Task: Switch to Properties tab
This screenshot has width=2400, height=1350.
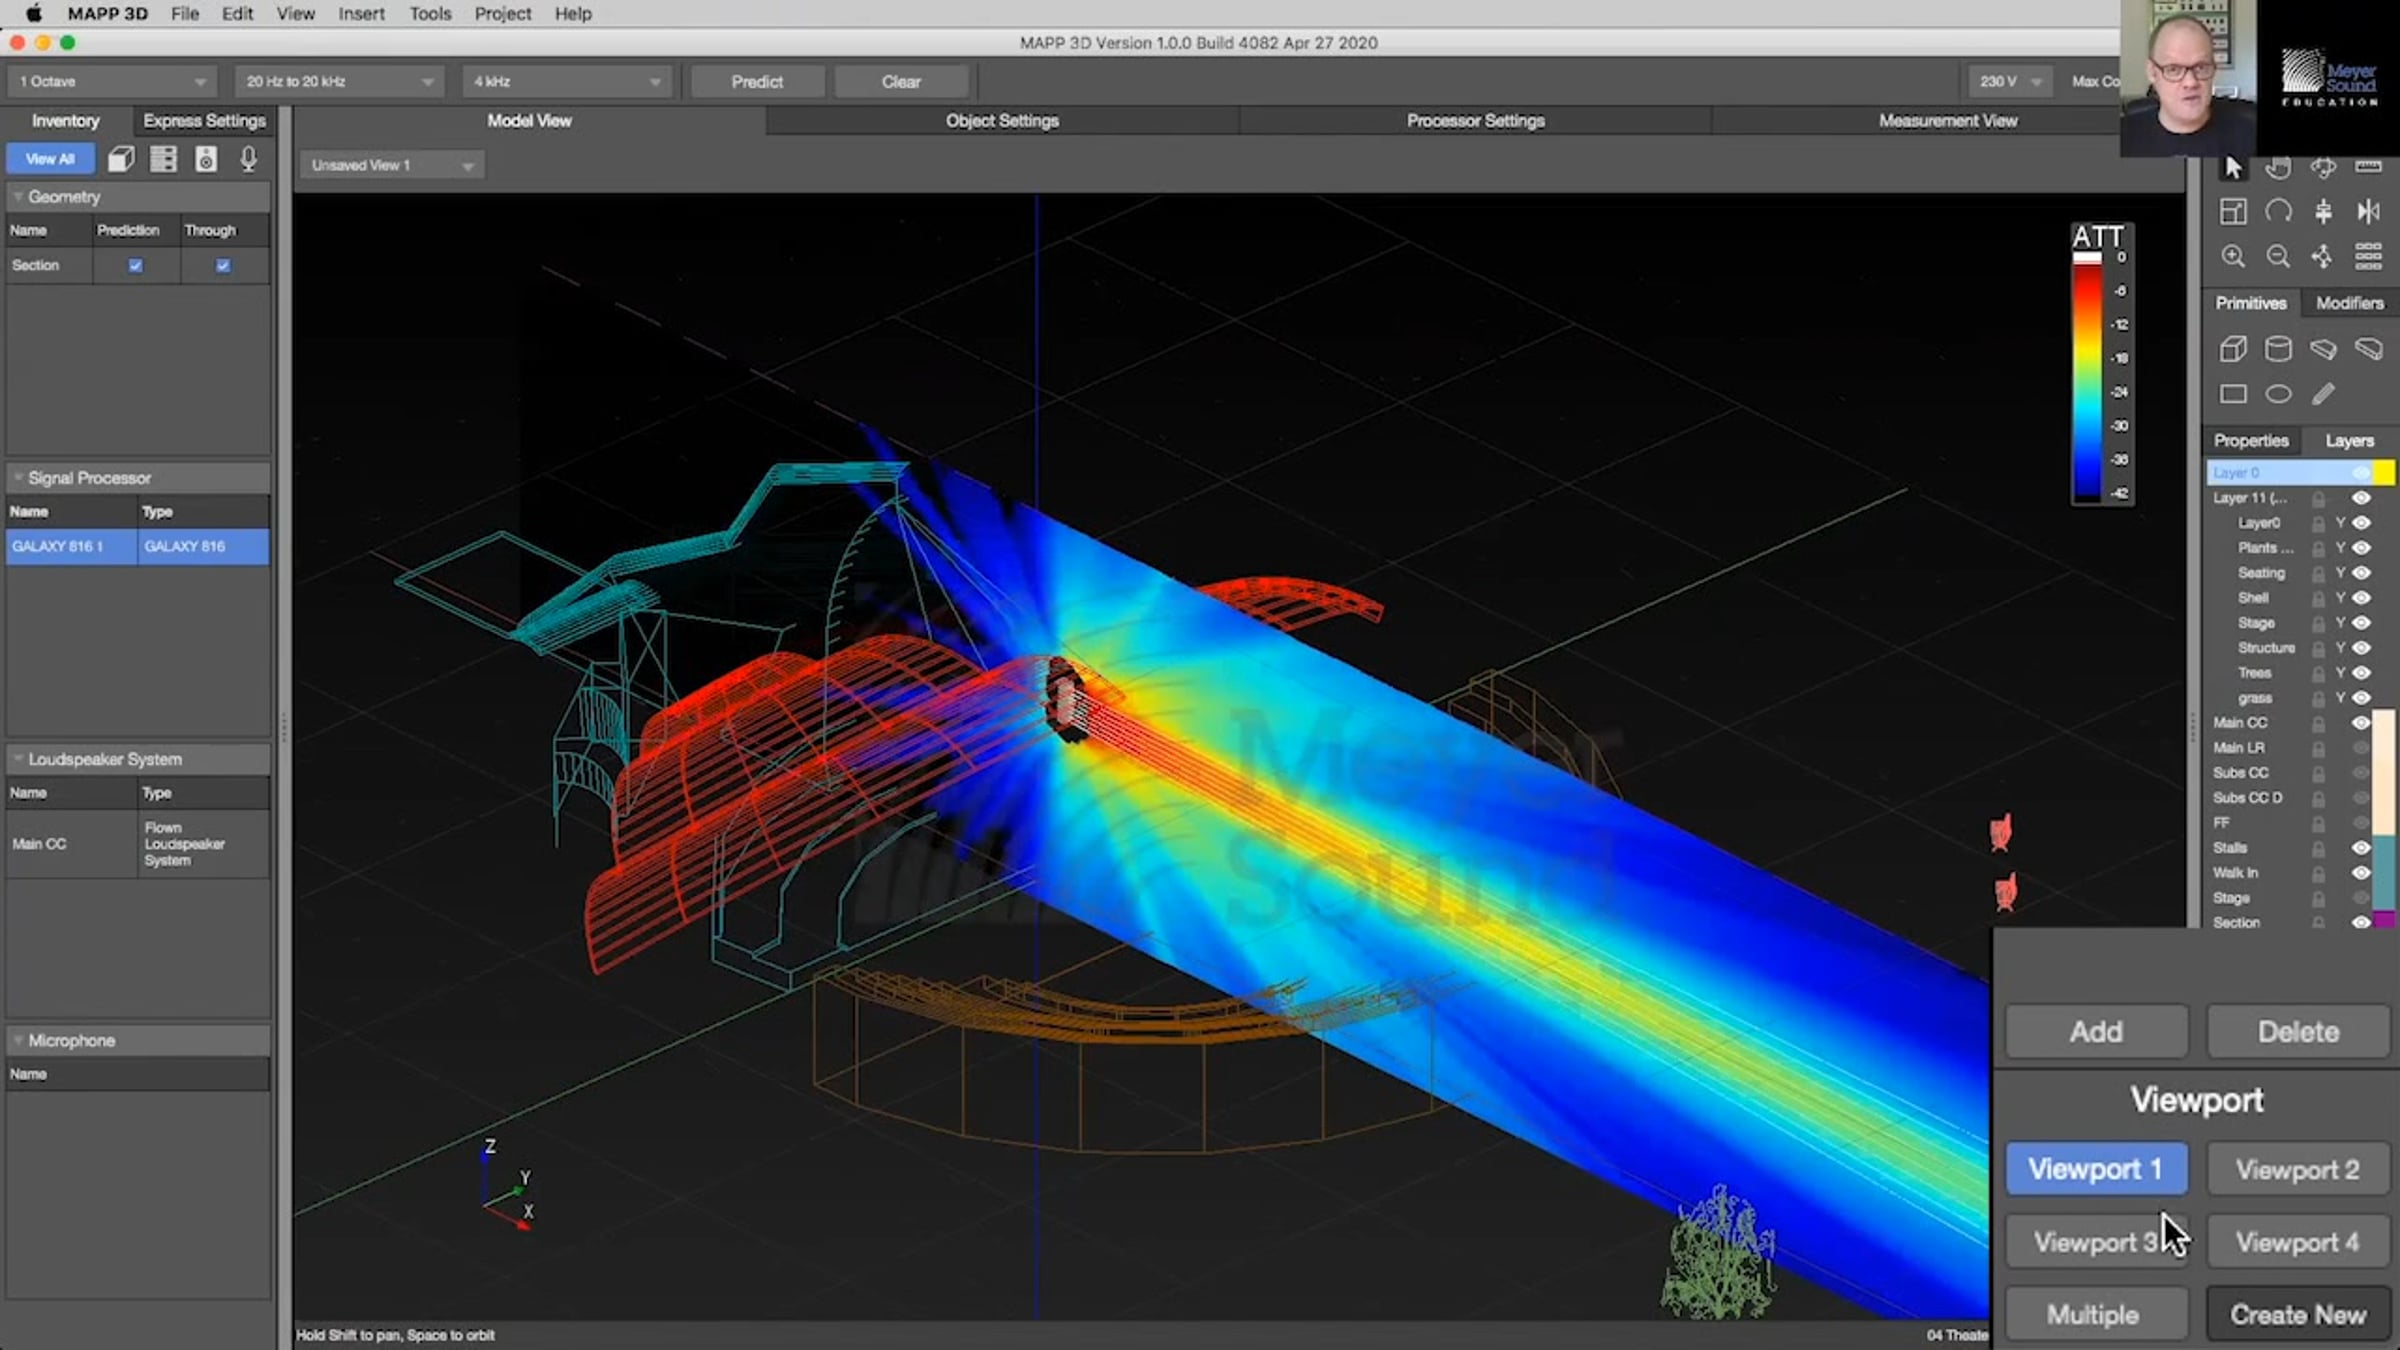Action: click(x=2250, y=441)
